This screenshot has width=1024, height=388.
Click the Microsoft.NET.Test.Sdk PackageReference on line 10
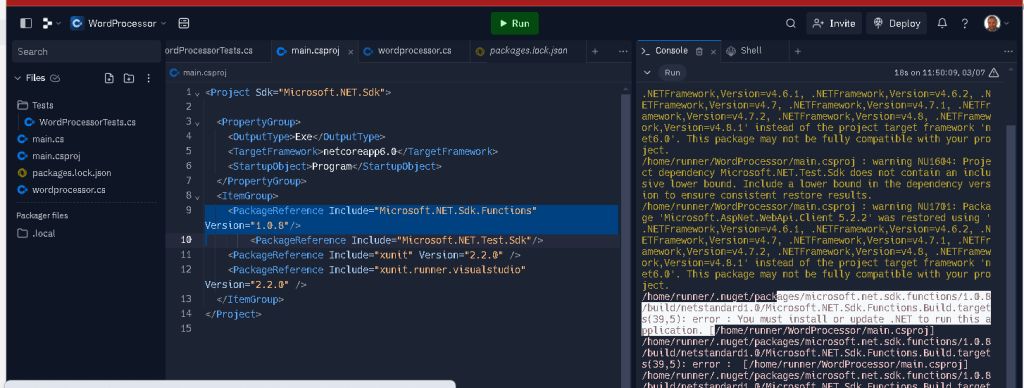click(x=397, y=240)
